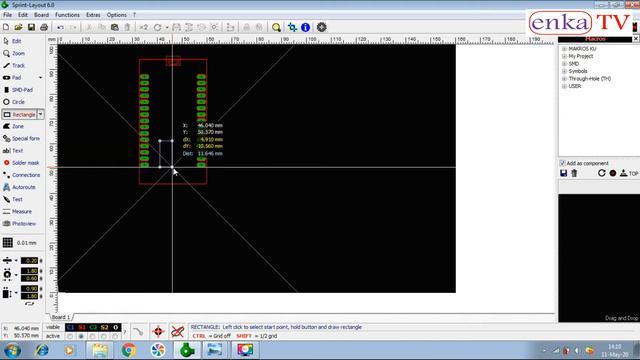Select the Circle tool

click(13, 102)
